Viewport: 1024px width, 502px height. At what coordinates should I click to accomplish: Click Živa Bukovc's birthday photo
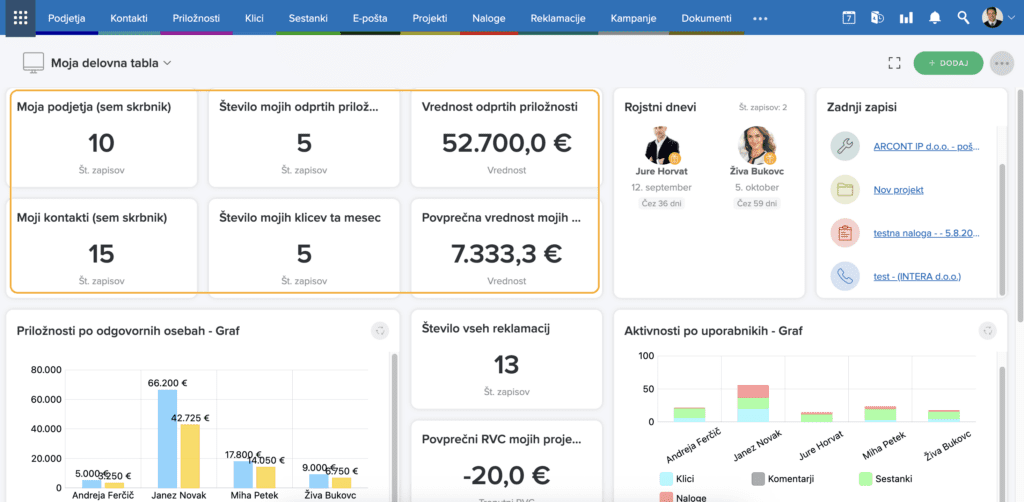[x=757, y=146]
